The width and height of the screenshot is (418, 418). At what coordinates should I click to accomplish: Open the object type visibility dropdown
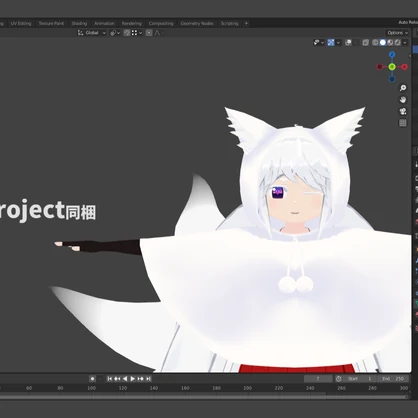319,42
